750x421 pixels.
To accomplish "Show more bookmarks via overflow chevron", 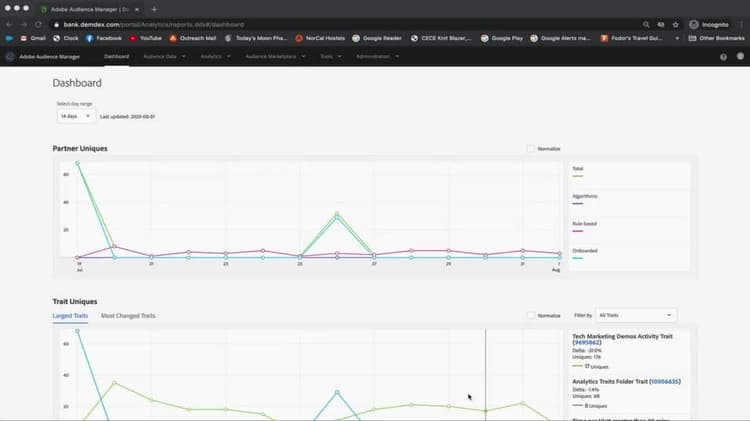I will [x=677, y=38].
